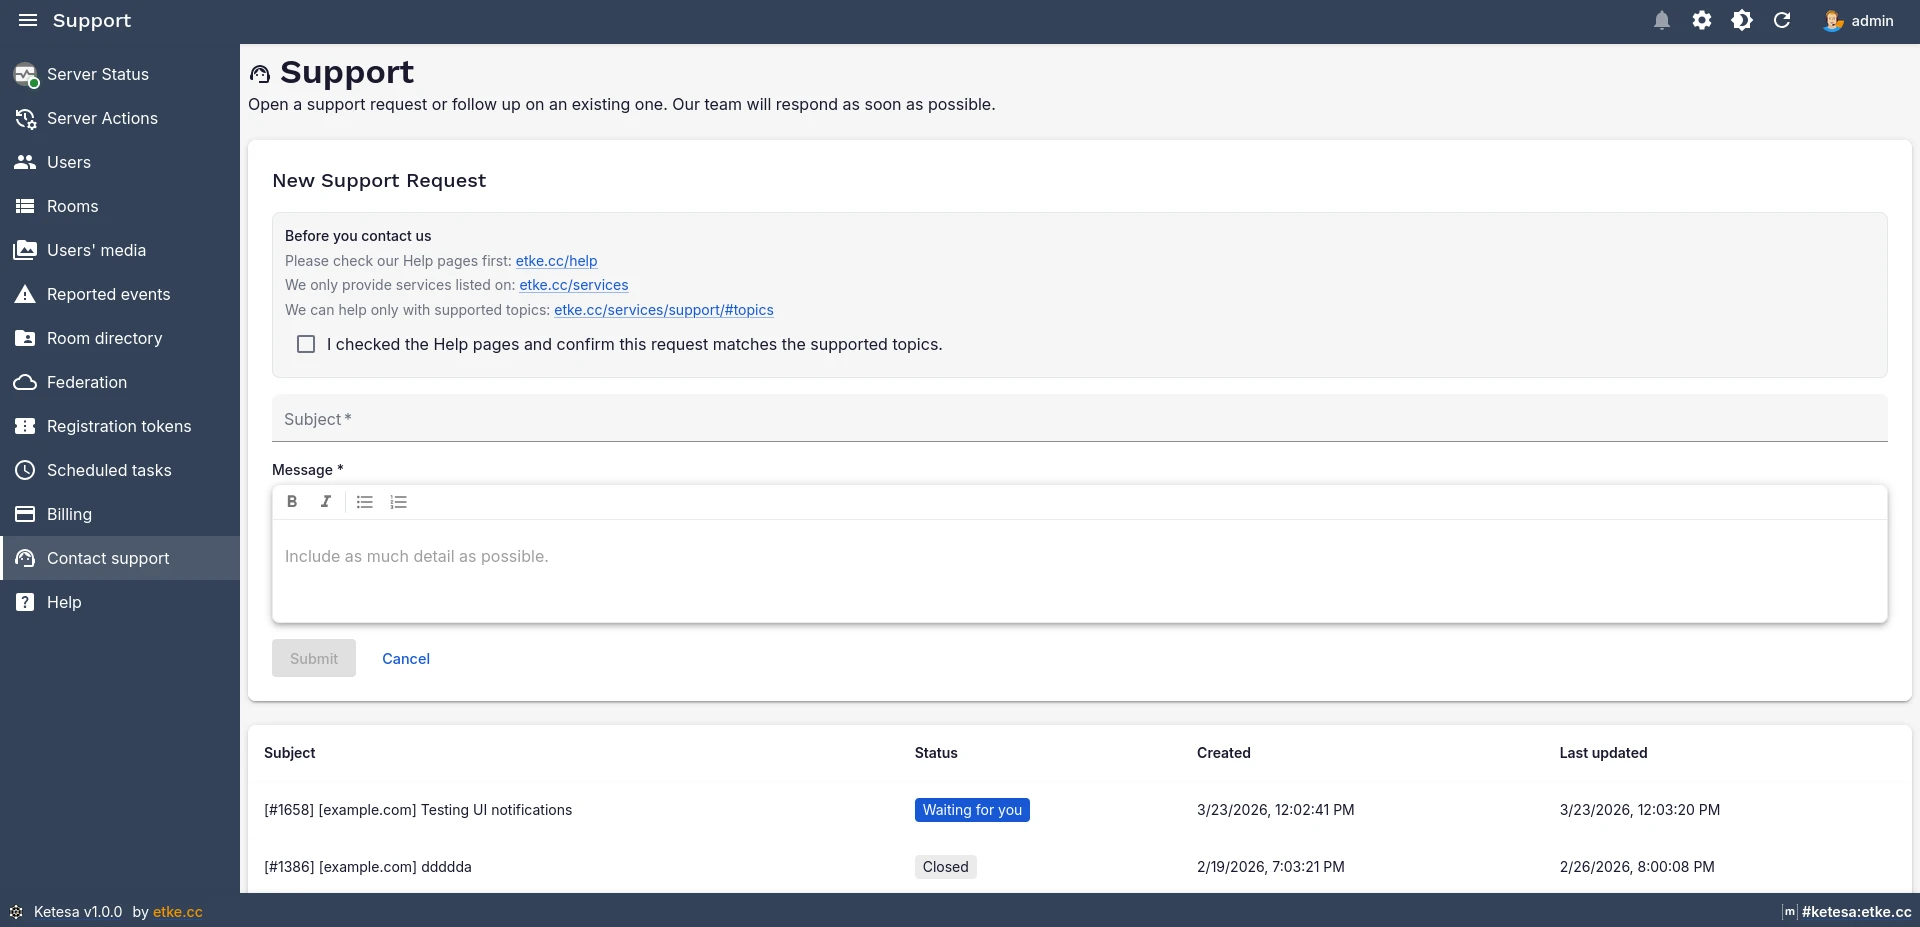Viewport: 1920px width, 927px height.
Task: Select Scheduled tasks in sidebar
Action: click(109, 470)
